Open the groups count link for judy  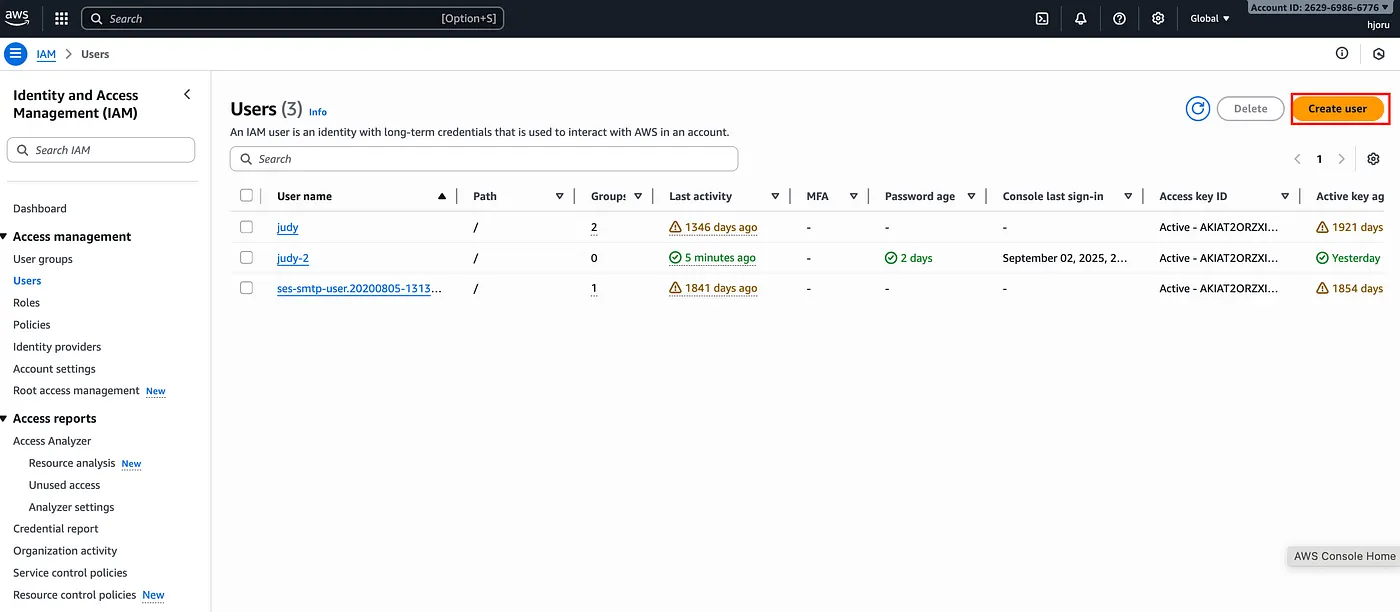[594, 227]
